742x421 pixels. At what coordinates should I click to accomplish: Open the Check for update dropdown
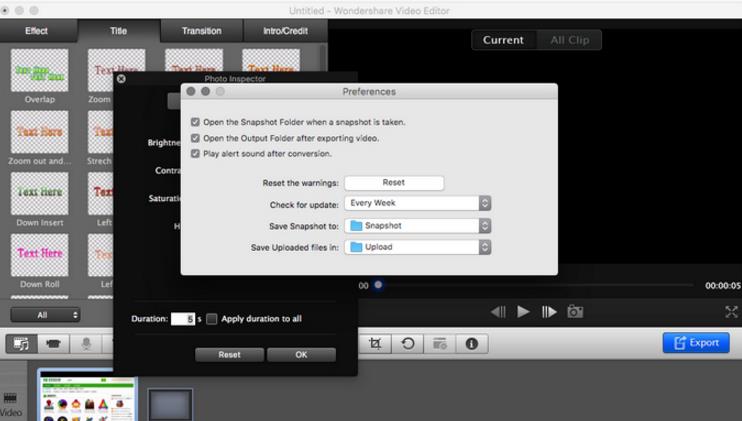pos(418,203)
